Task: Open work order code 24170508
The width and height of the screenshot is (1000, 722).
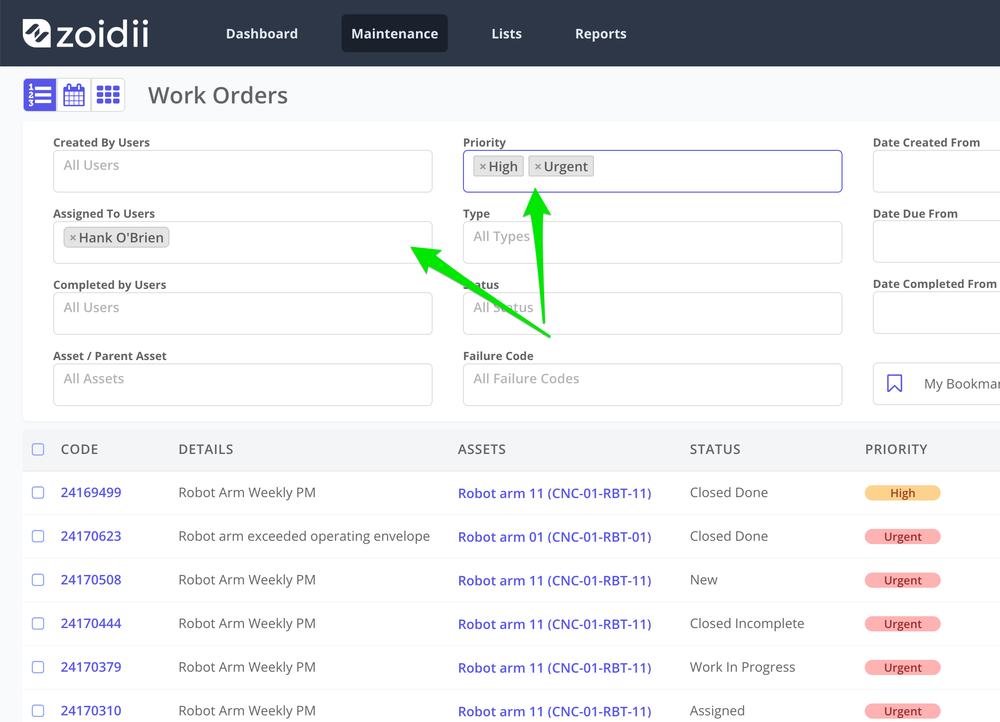Action: [x=91, y=580]
